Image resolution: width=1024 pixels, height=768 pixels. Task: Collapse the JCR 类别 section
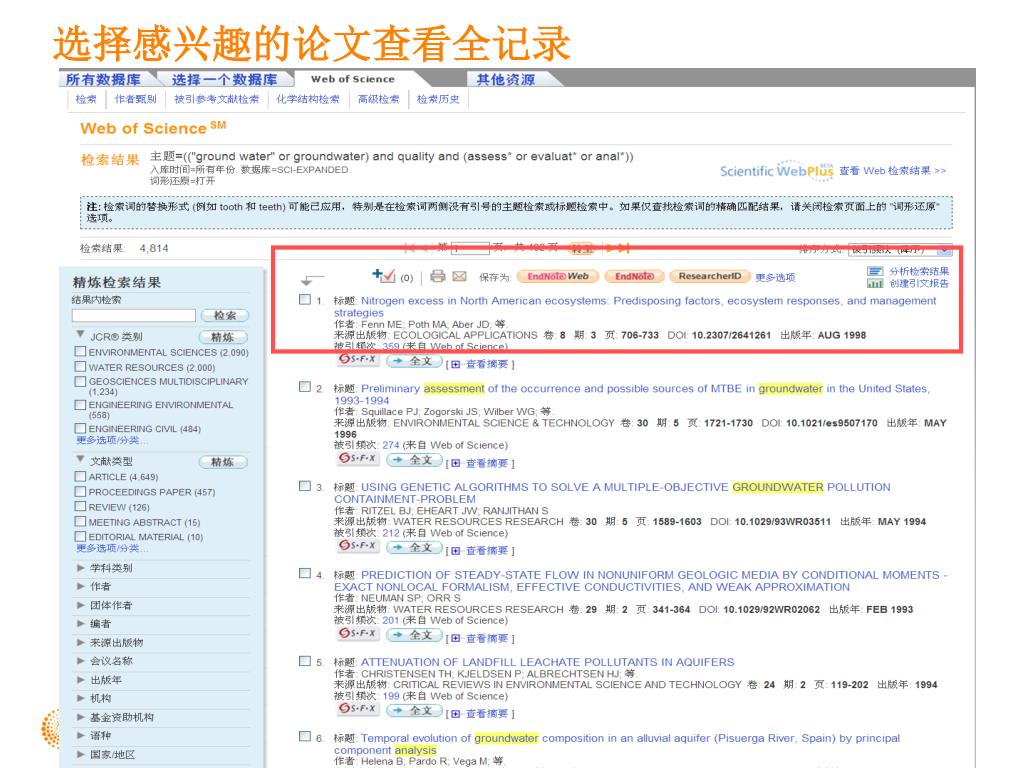tap(80, 334)
